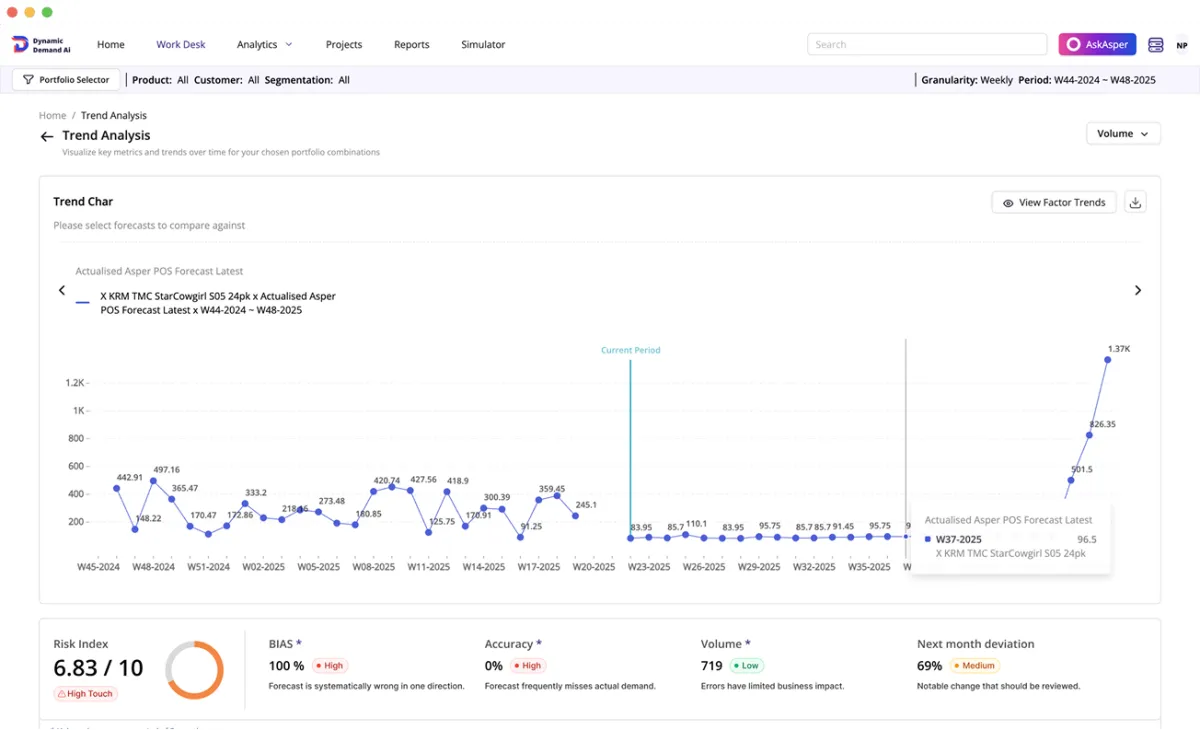
Task: Click the macOS green maximize dot
Action: pyautogui.click(x=47, y=12)
